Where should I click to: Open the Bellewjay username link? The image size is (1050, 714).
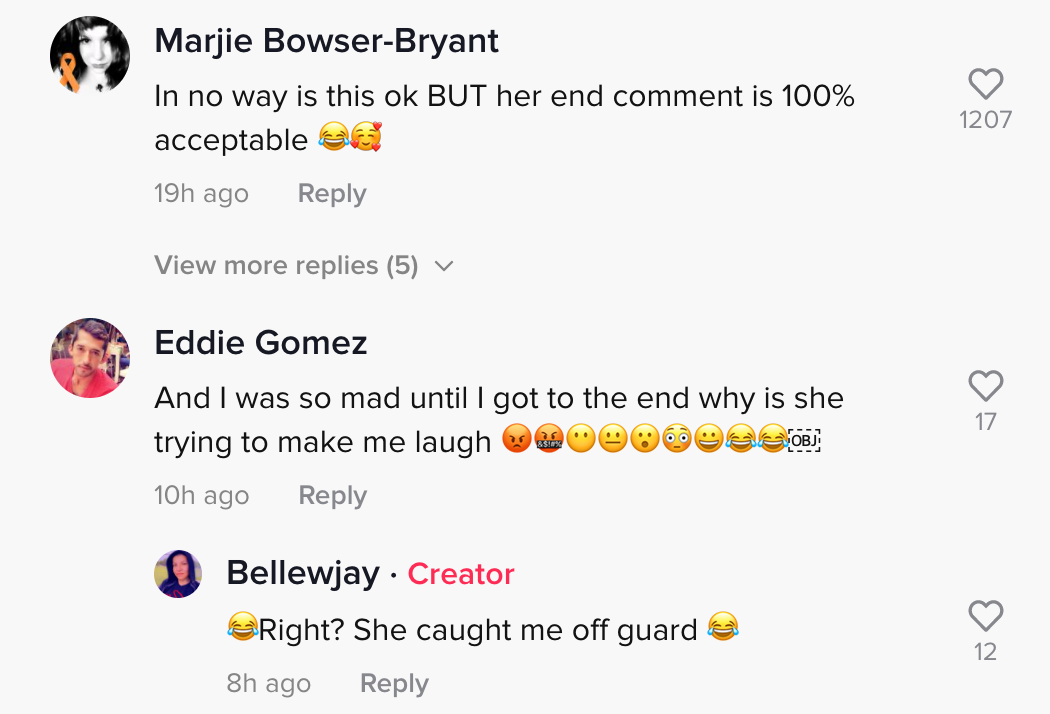pos(303,574)
